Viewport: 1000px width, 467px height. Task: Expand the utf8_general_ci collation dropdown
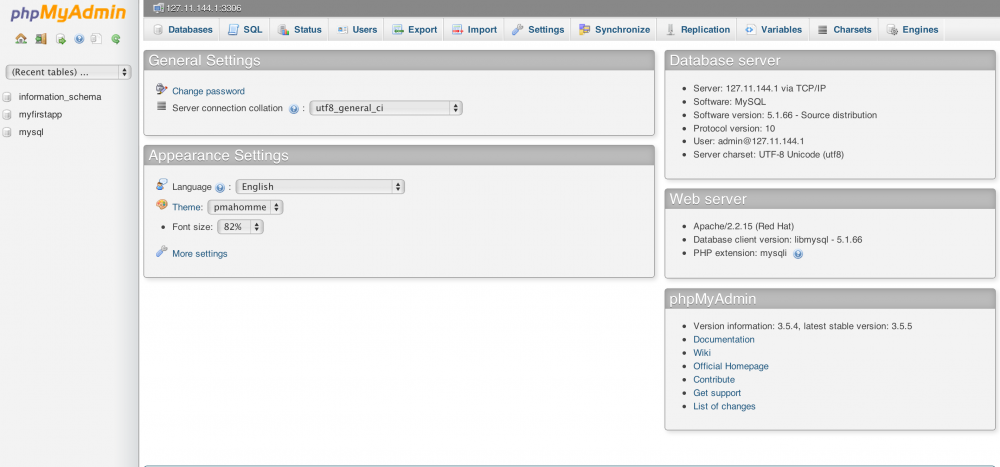(385, 108)
